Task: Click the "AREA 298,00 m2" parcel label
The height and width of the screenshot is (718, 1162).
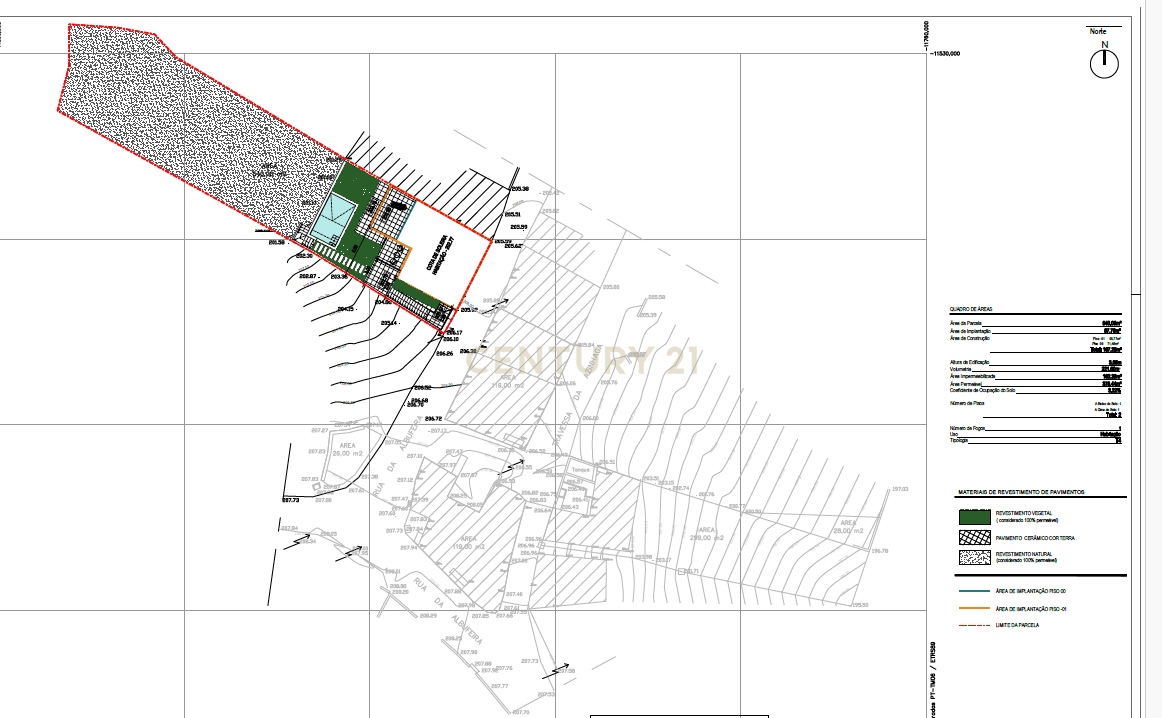Action: click(x=707, y=534)
